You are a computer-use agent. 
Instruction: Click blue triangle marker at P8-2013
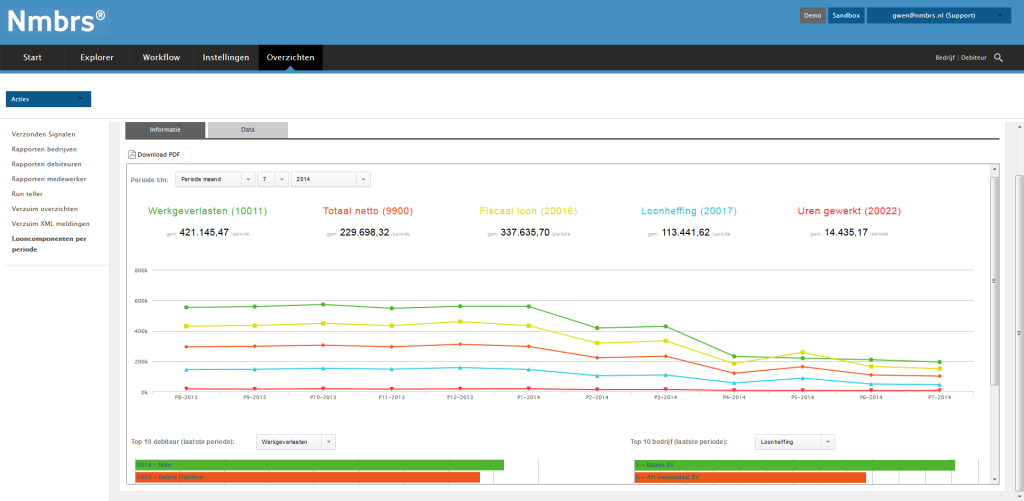pos(186,370)
